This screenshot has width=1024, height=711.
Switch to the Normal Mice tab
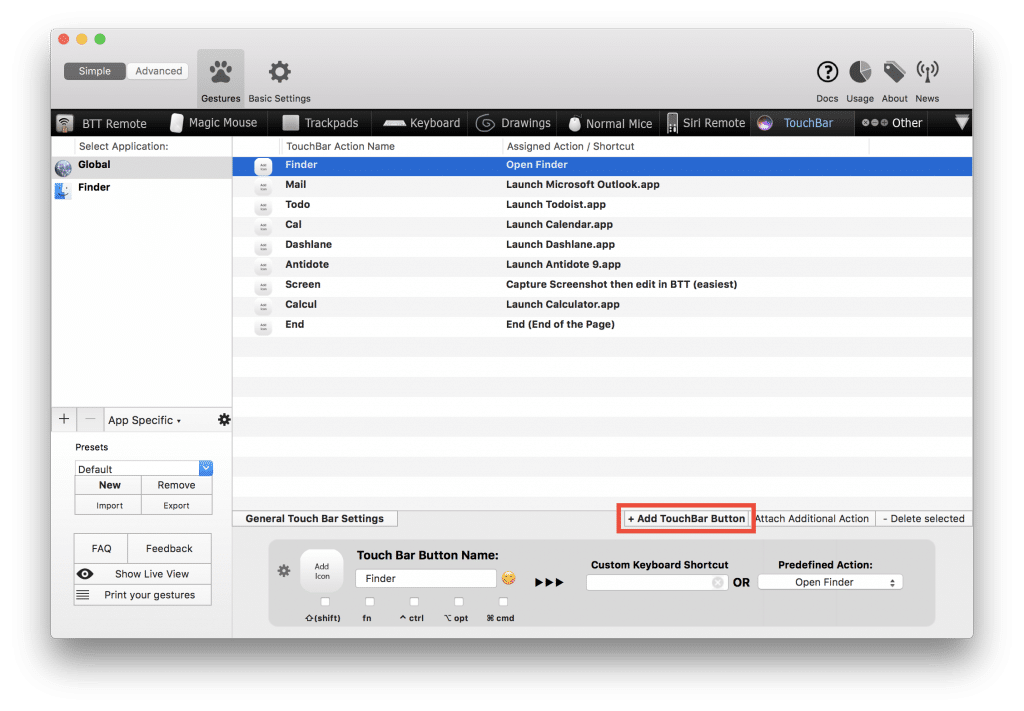610,123
